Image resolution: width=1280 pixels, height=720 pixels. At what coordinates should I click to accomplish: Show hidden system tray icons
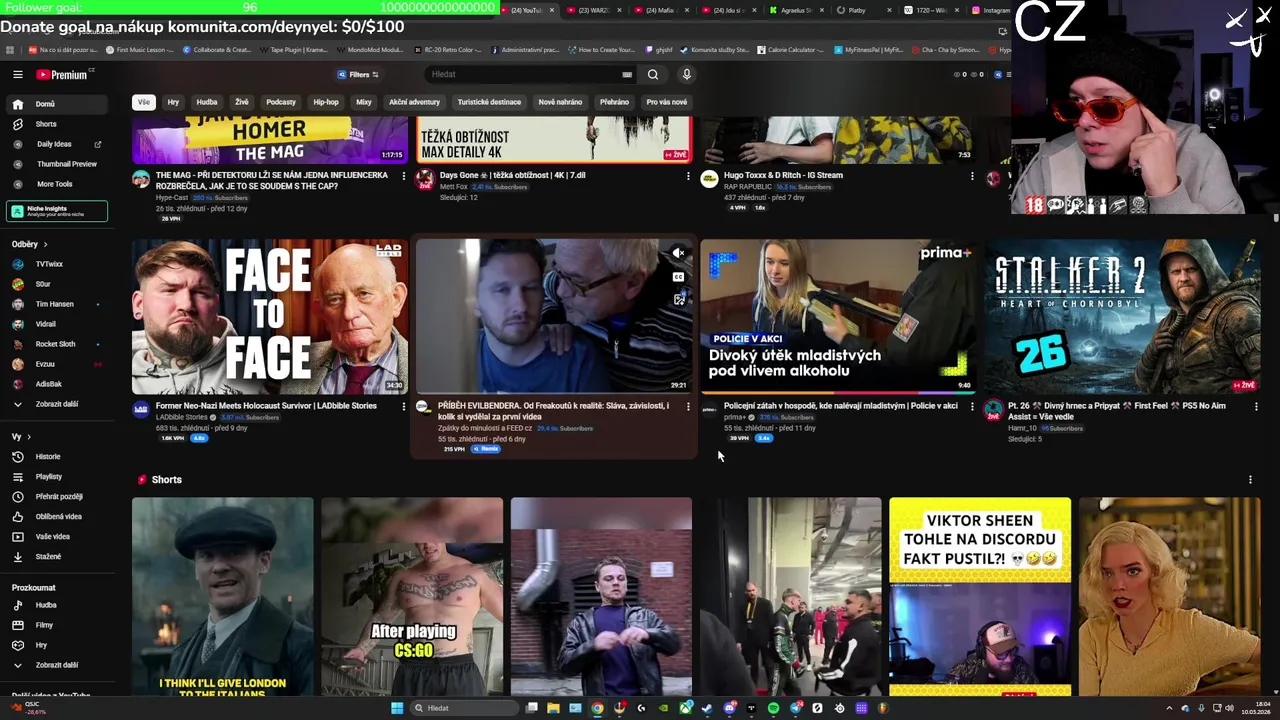coord(1168,708)
